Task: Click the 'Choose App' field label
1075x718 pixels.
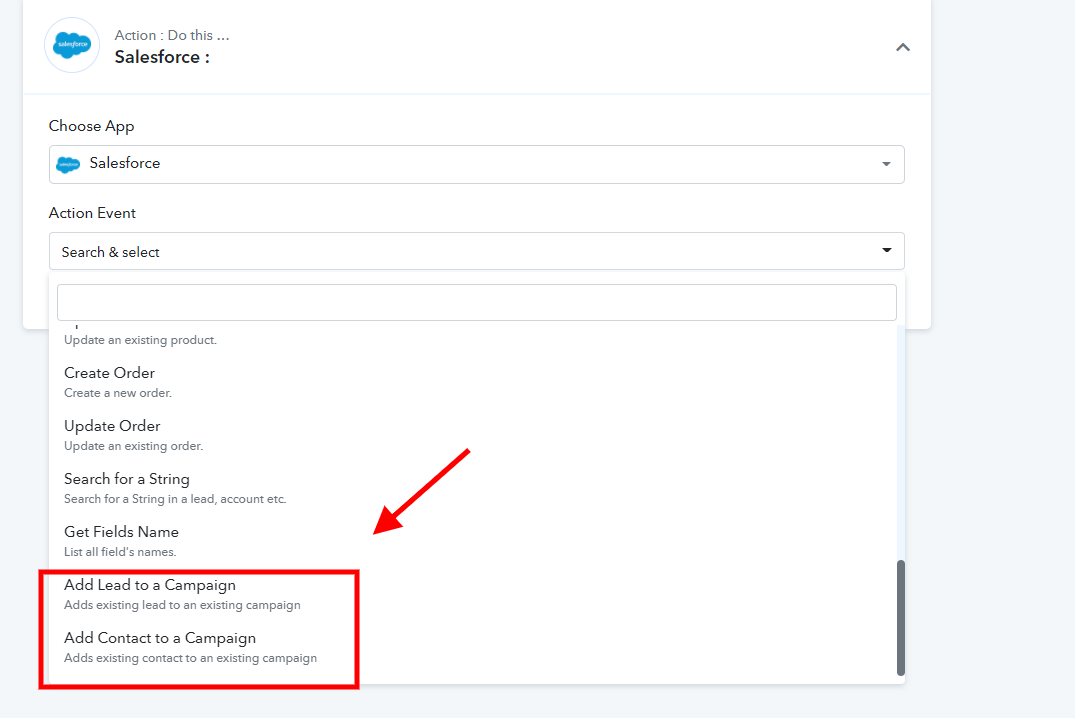Action: click(x=91, y=126)
